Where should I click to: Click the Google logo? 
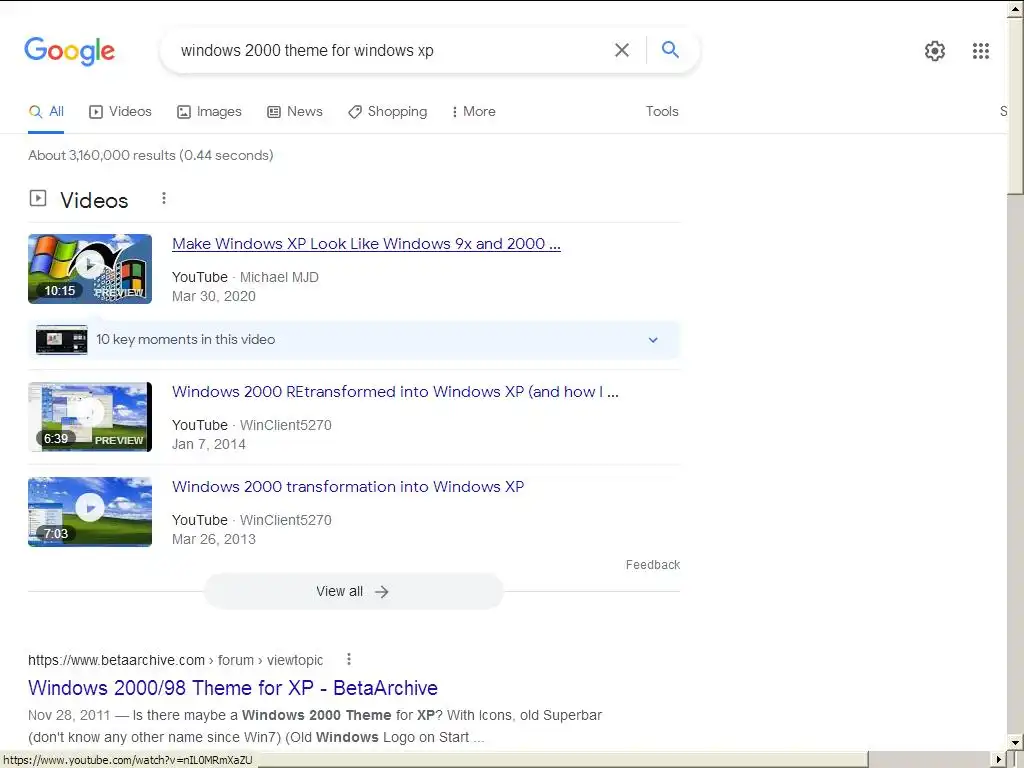click(69, 51)
